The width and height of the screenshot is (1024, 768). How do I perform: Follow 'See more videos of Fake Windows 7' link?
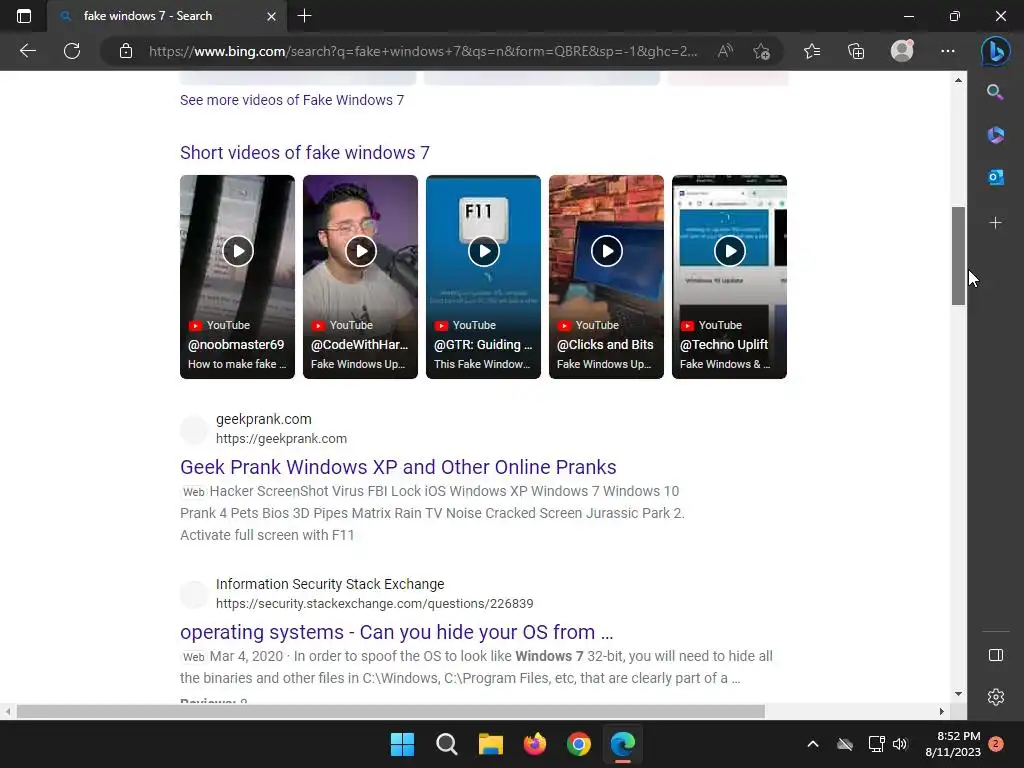tap(292, 100)
